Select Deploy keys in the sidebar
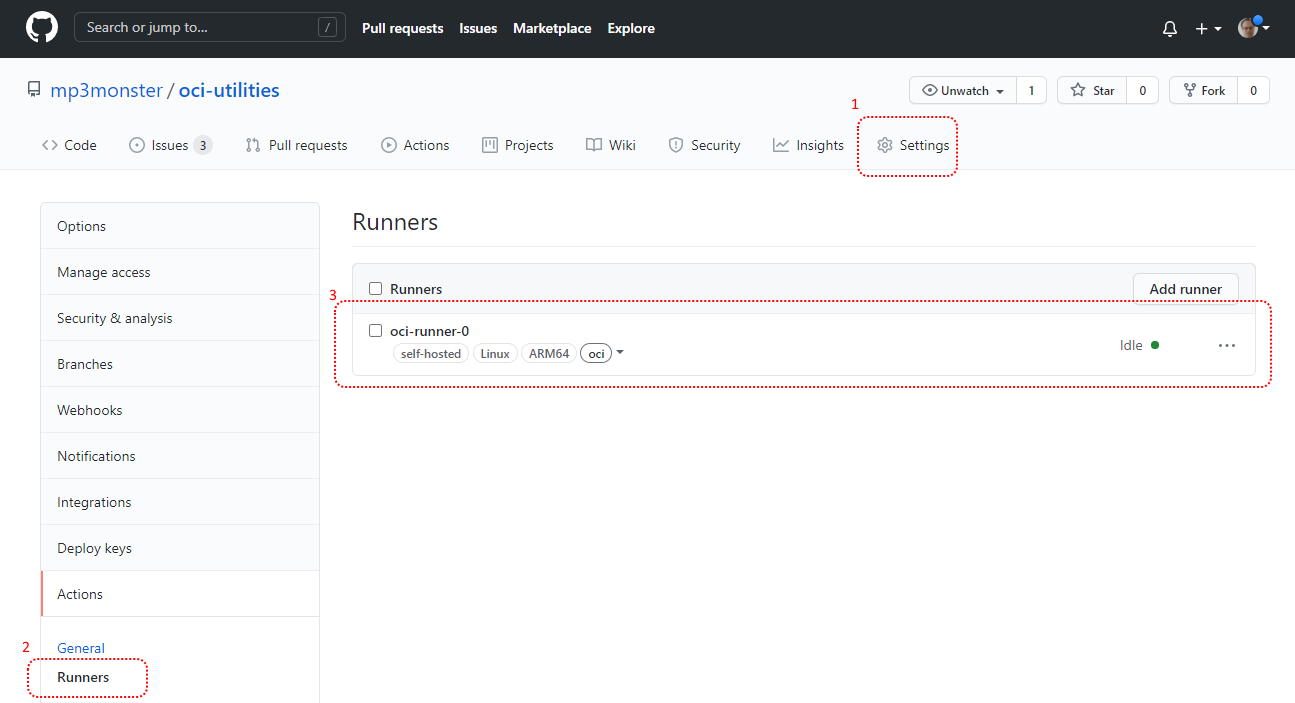1295x703 pixels. click(94, 548)
